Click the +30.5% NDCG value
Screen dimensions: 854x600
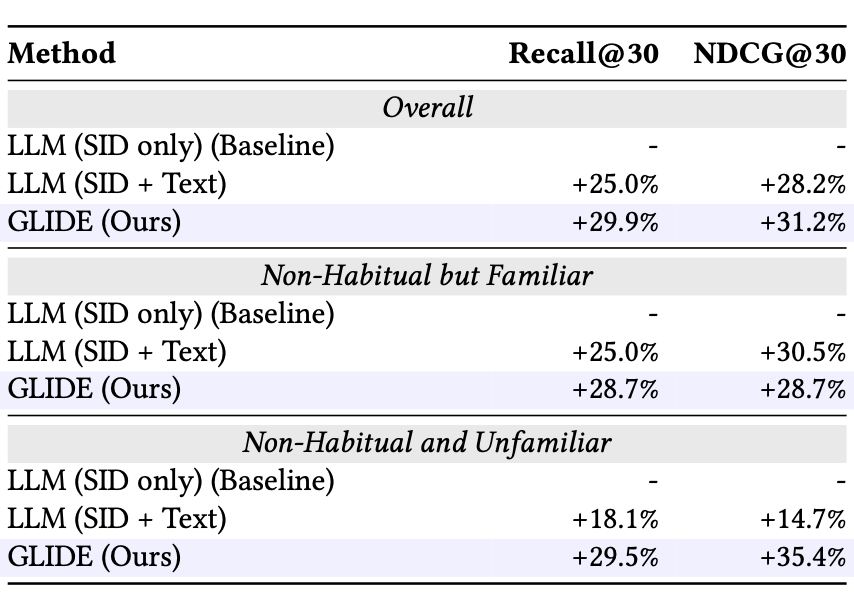[x=802, y=352]
